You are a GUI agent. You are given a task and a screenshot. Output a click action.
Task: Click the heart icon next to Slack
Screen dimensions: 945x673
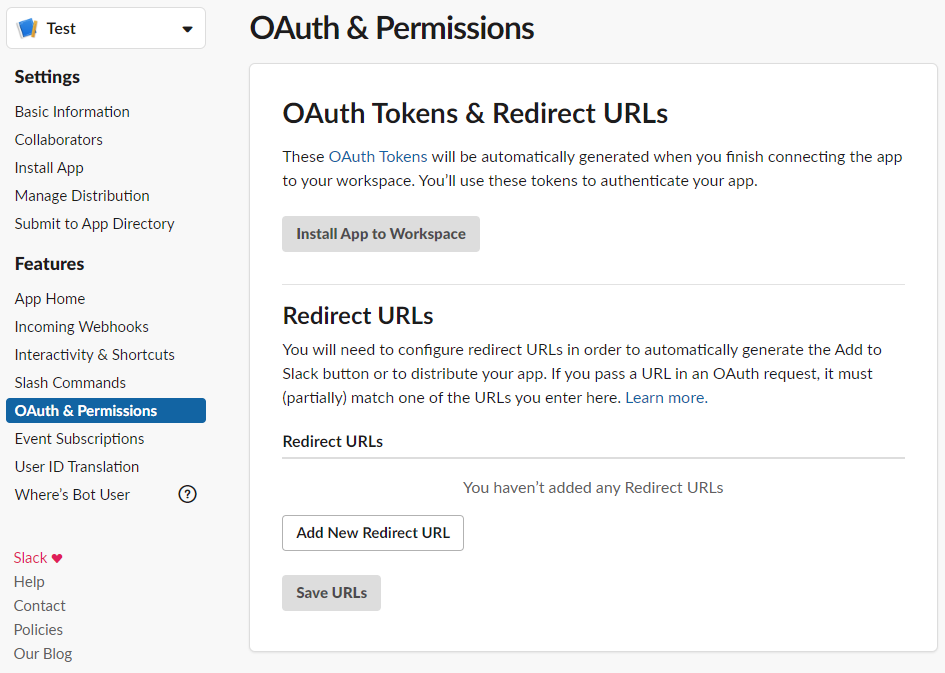point(58,557)
